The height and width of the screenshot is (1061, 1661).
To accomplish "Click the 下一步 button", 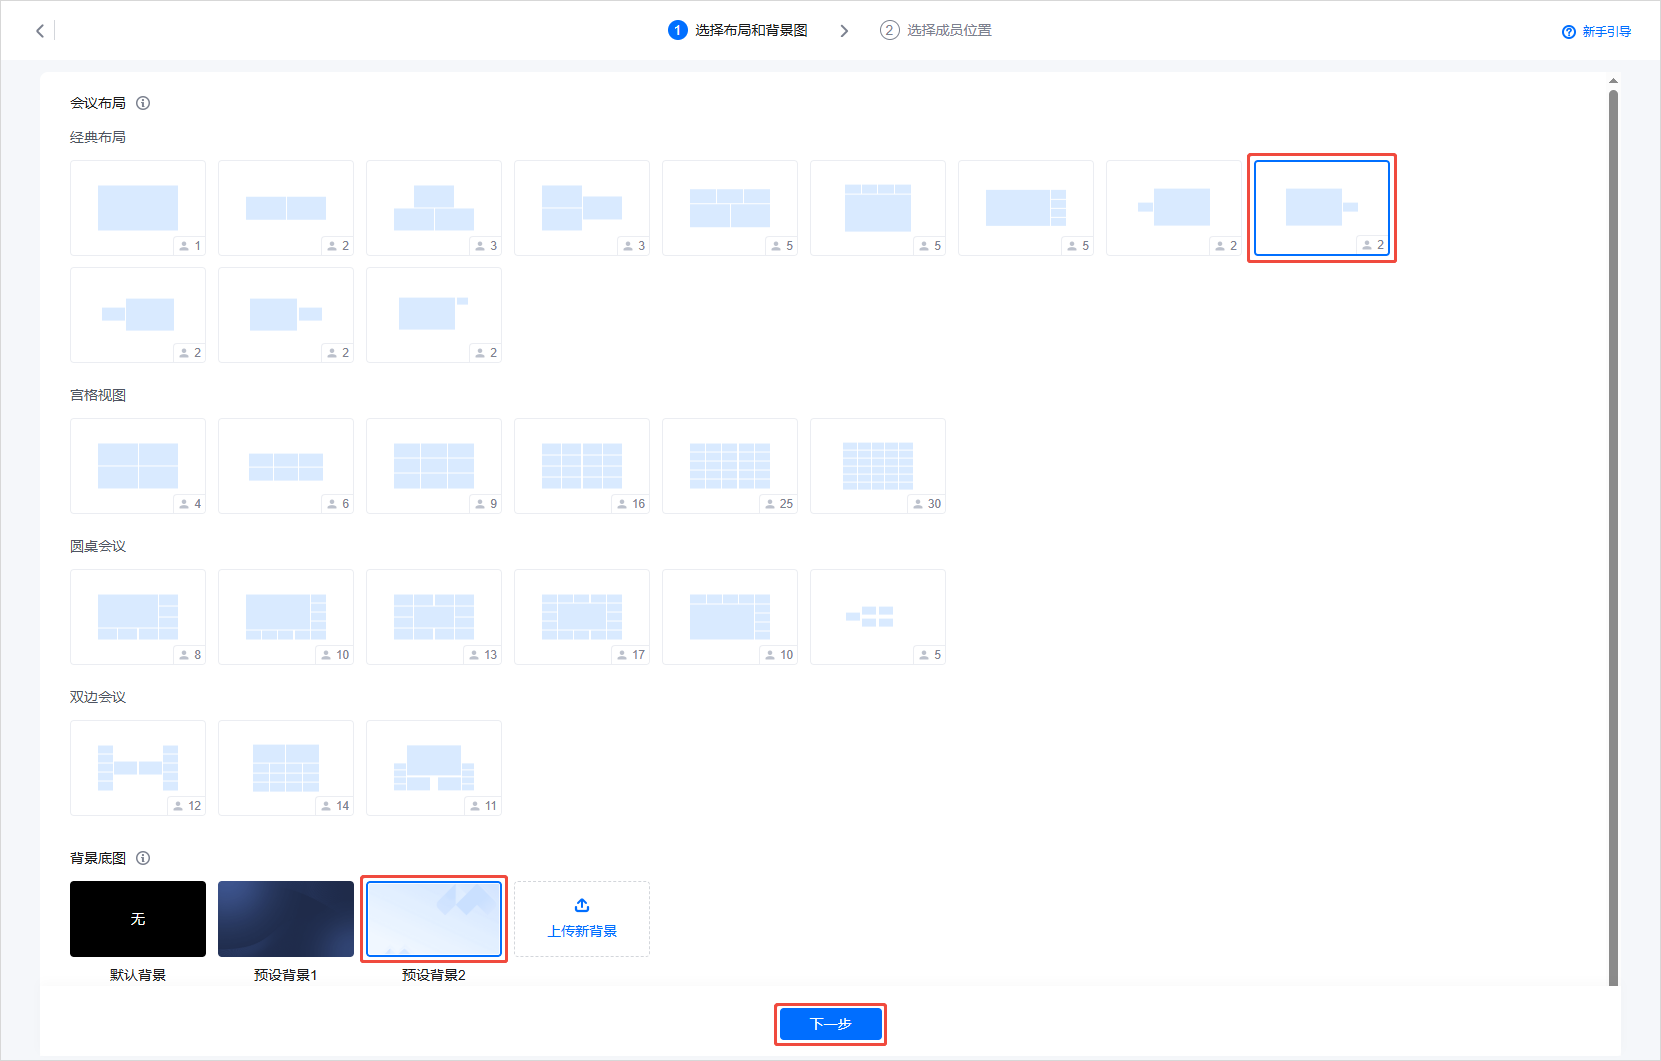I will [830, 1024].
